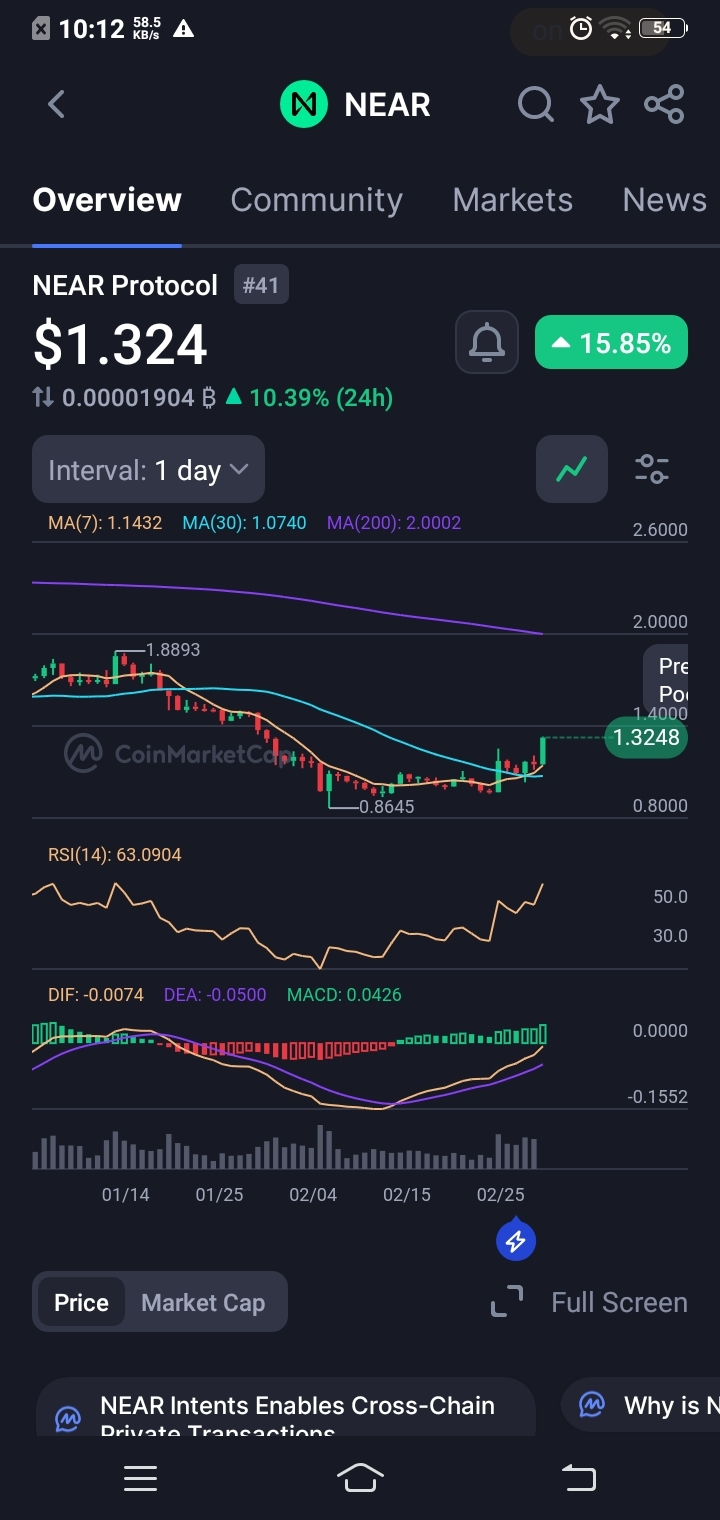Open the "Why is N" article card
Image resolution: width=720 pixels, height=1520 pixels.
tap(641, 1407)
